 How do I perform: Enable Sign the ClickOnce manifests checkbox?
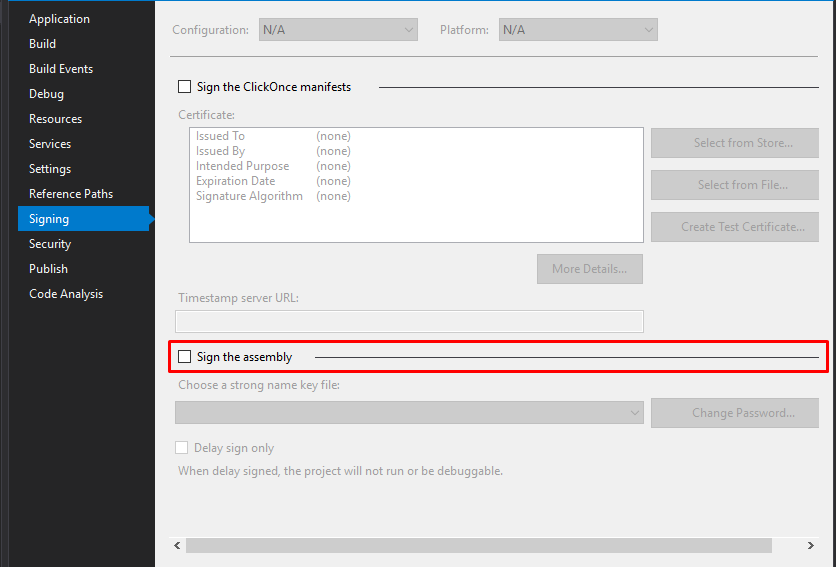click(x=184, y=86)
